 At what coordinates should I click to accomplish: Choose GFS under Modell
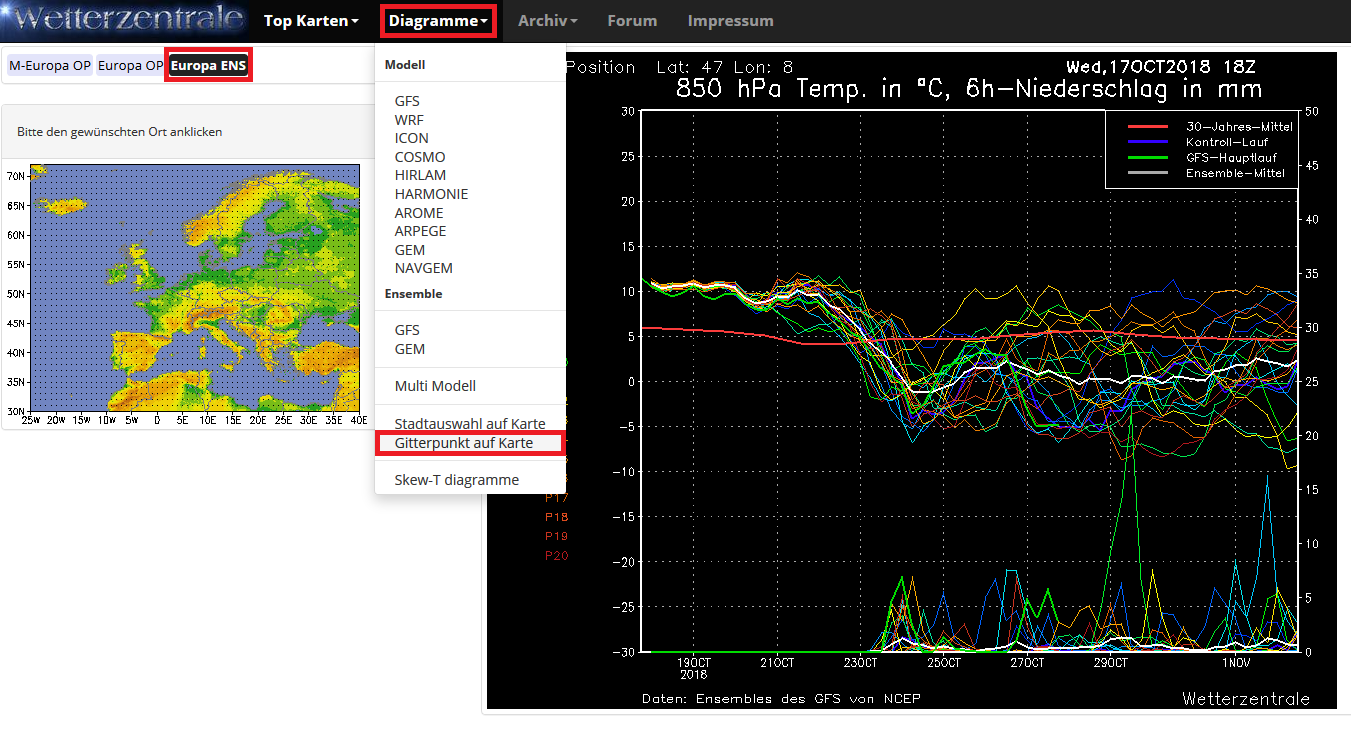(x=407, y=101)
